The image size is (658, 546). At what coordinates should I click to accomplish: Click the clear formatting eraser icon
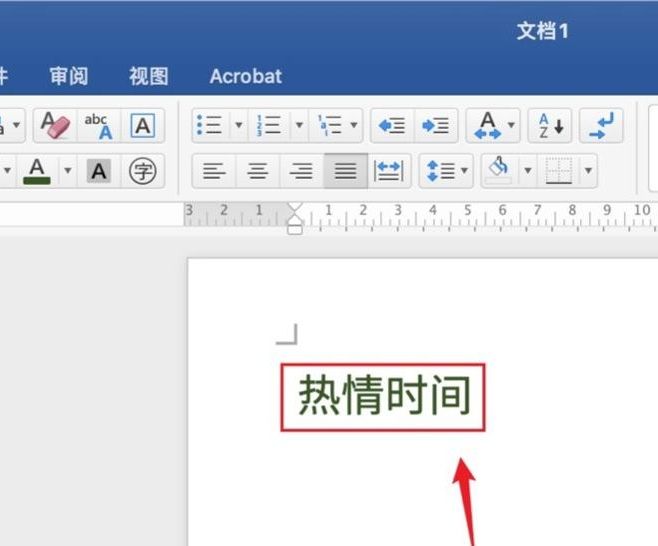[x=54, y=126]
